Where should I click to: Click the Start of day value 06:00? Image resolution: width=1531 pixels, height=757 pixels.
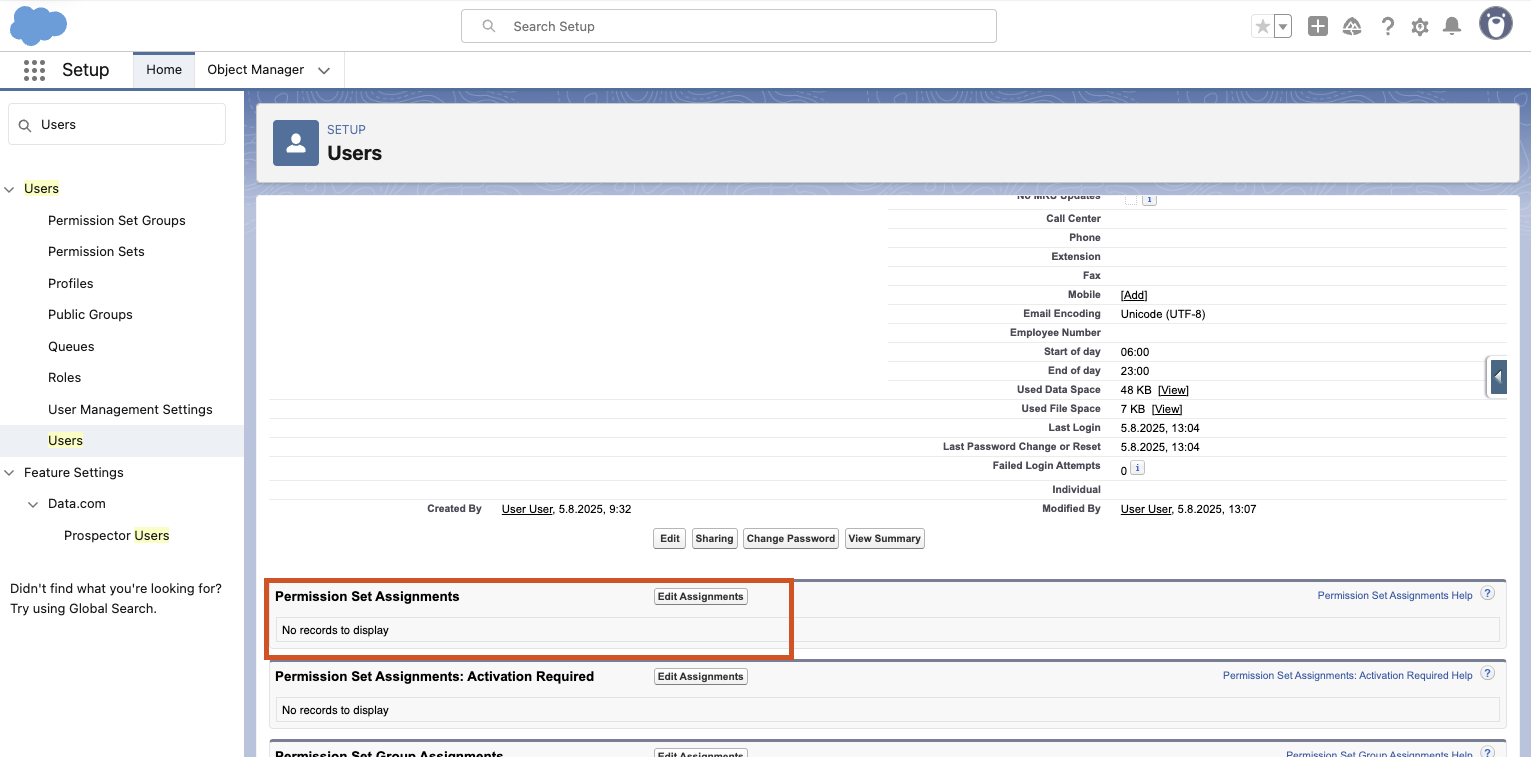click(x=1135, y=352)
